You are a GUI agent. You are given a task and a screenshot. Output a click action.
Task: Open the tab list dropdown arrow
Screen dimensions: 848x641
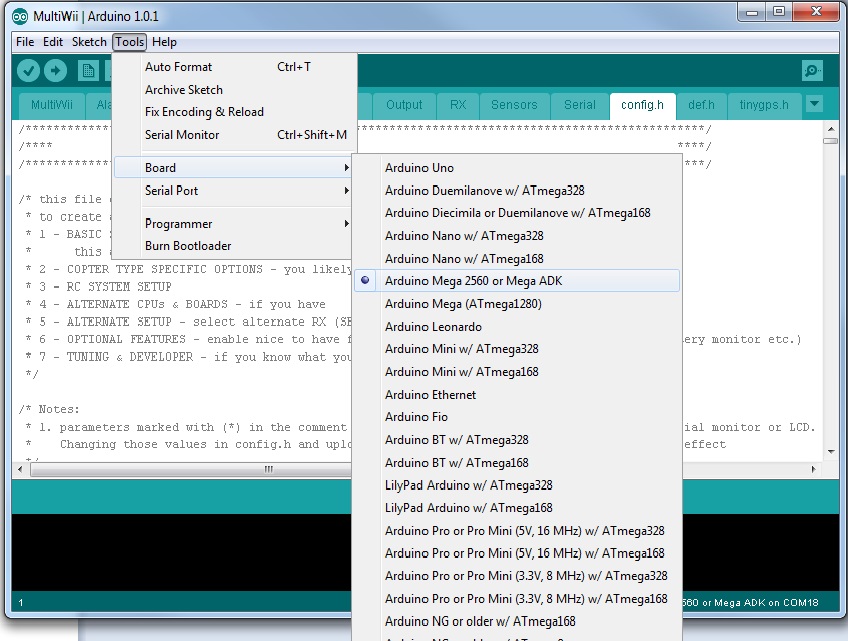click(814, 103)
